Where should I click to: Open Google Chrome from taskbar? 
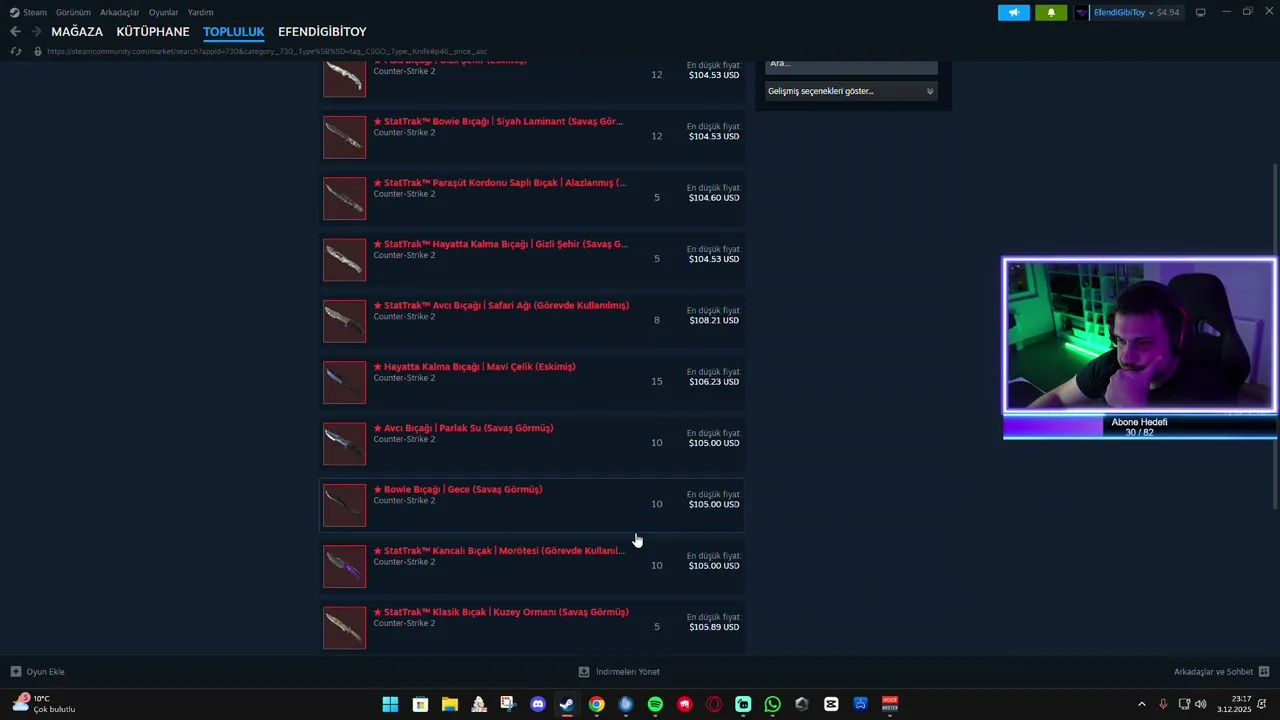(596, 704)
